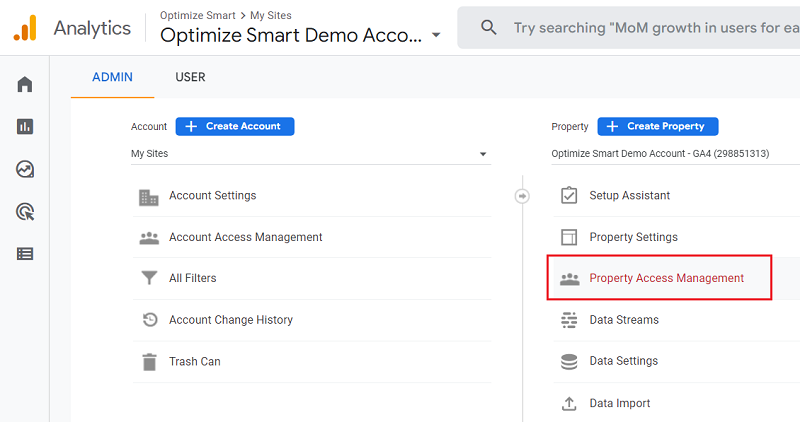
Task: Click the Account Change History clock icon
Action: 149,319
